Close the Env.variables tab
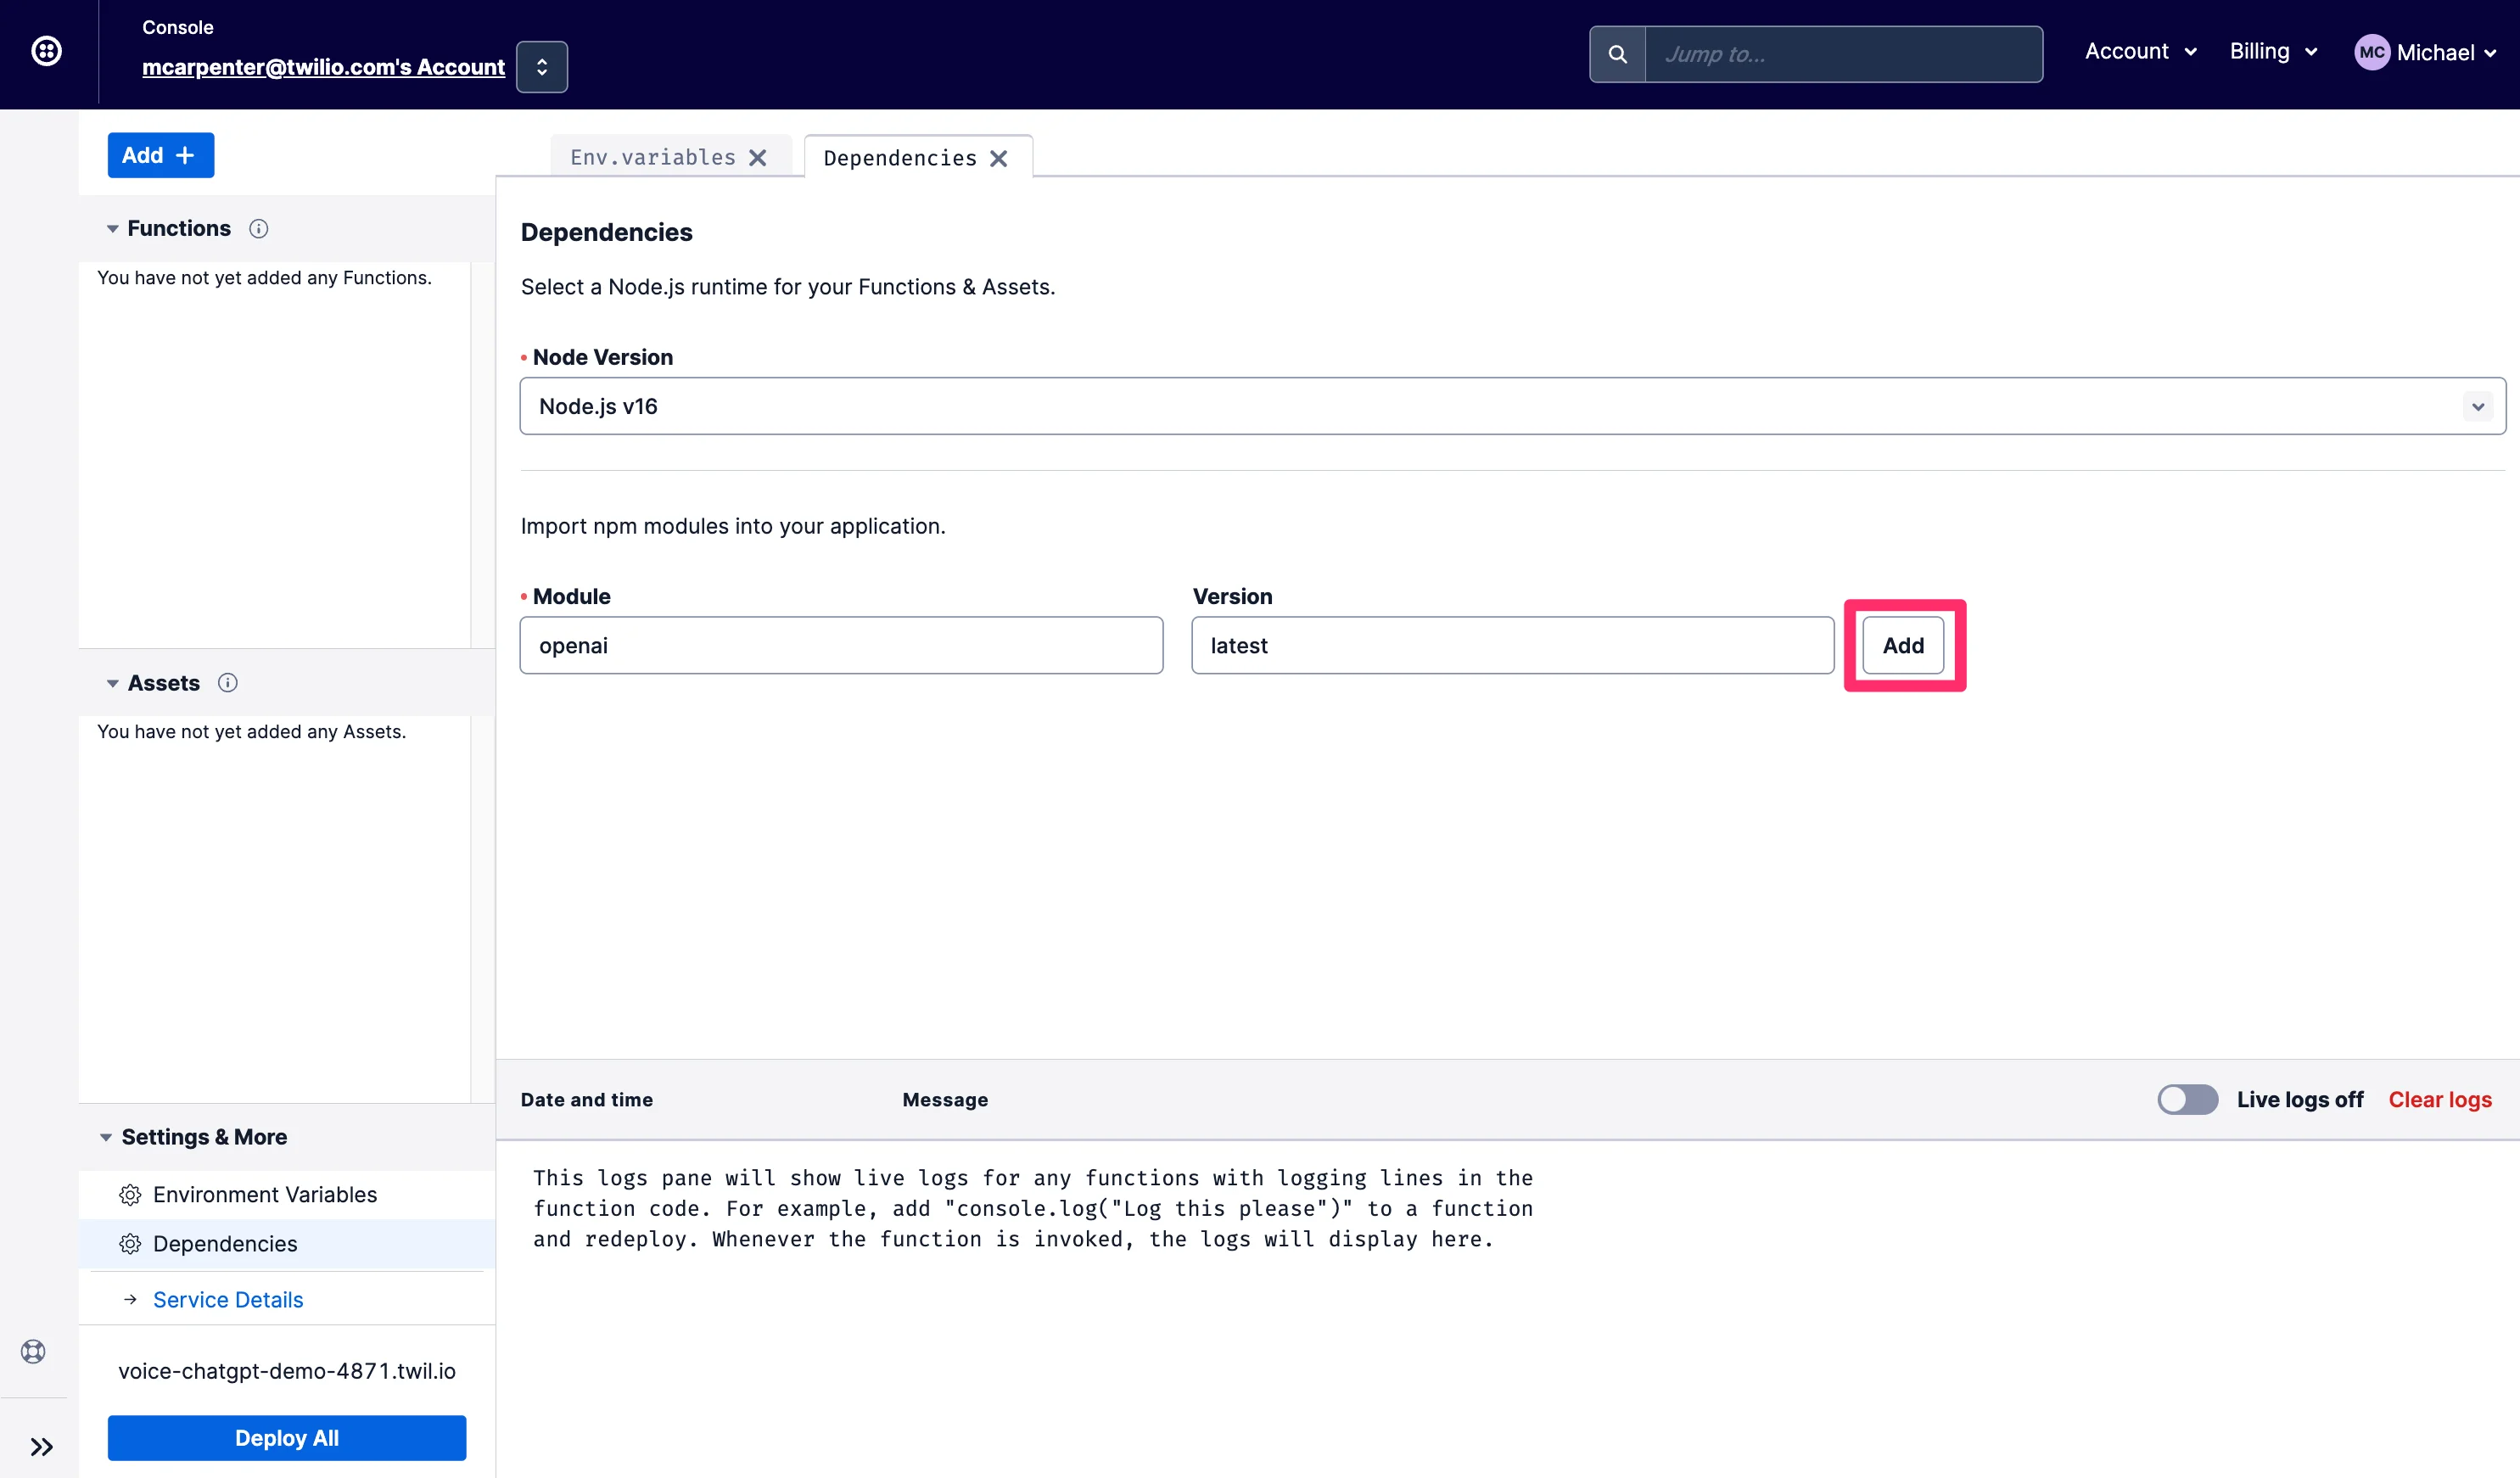The height and width of the screenshot is (1478, 2520). (758, 158)
